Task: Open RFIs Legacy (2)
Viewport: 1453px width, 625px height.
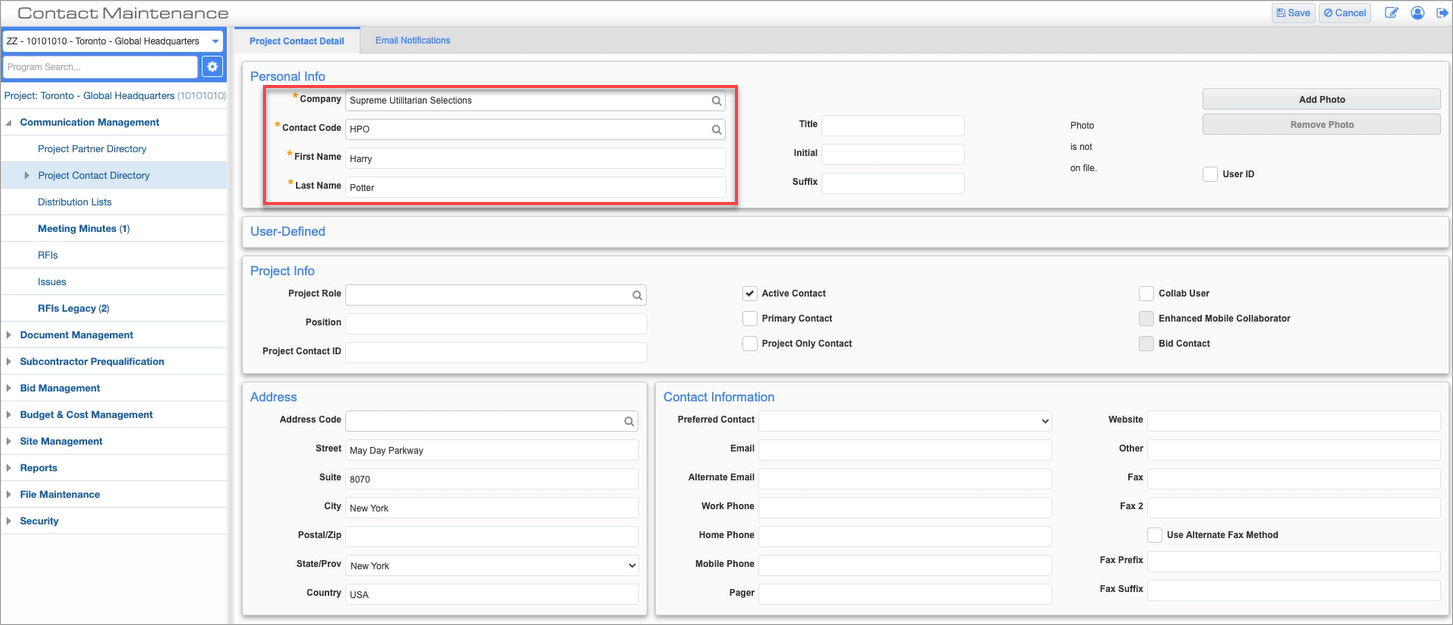Action: pyautogui.click(x=74, y=309)
